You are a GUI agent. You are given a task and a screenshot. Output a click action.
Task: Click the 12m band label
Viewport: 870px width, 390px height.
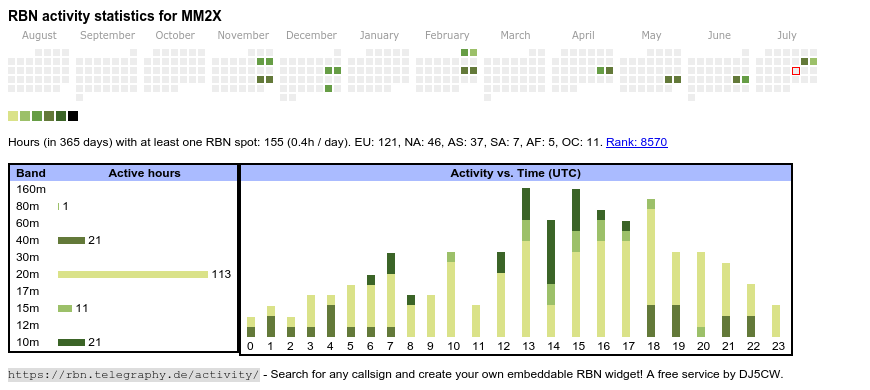pyautogui.click(x=28, y=325)
